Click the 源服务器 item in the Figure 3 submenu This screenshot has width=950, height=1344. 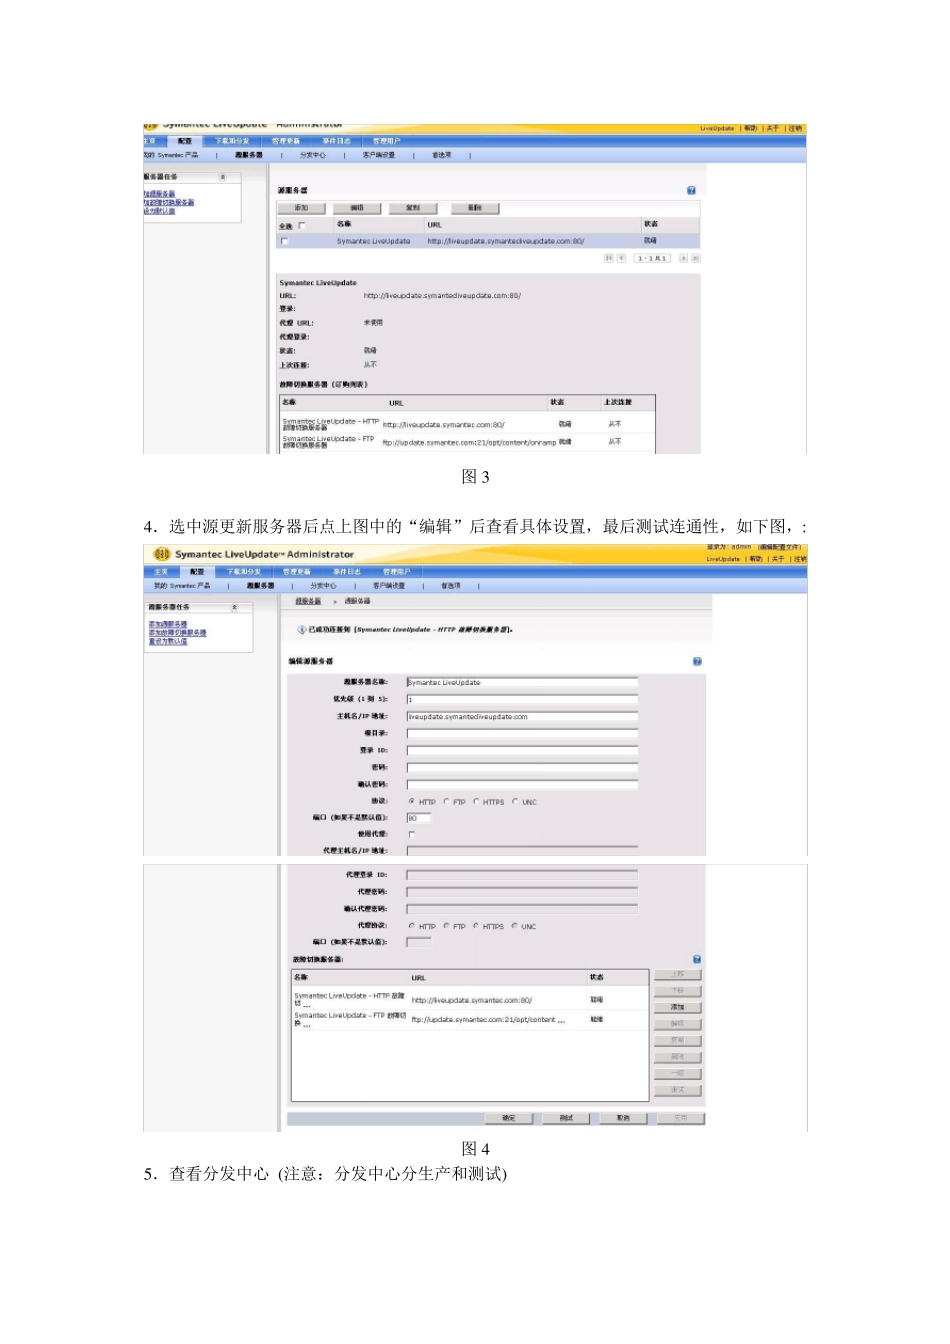(x=249, y=155)
